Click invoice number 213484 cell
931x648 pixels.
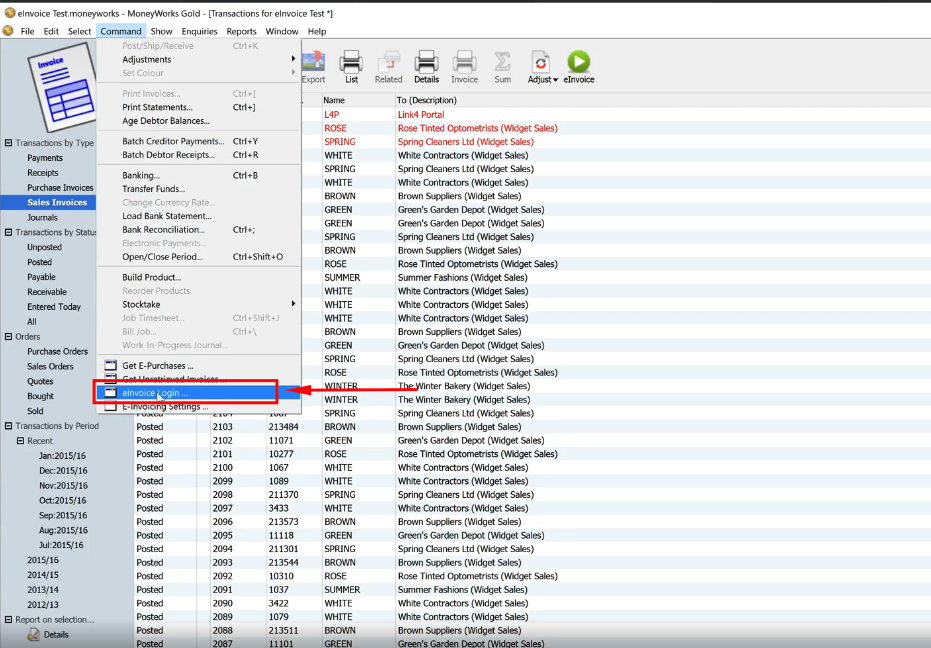pos(283,426)
